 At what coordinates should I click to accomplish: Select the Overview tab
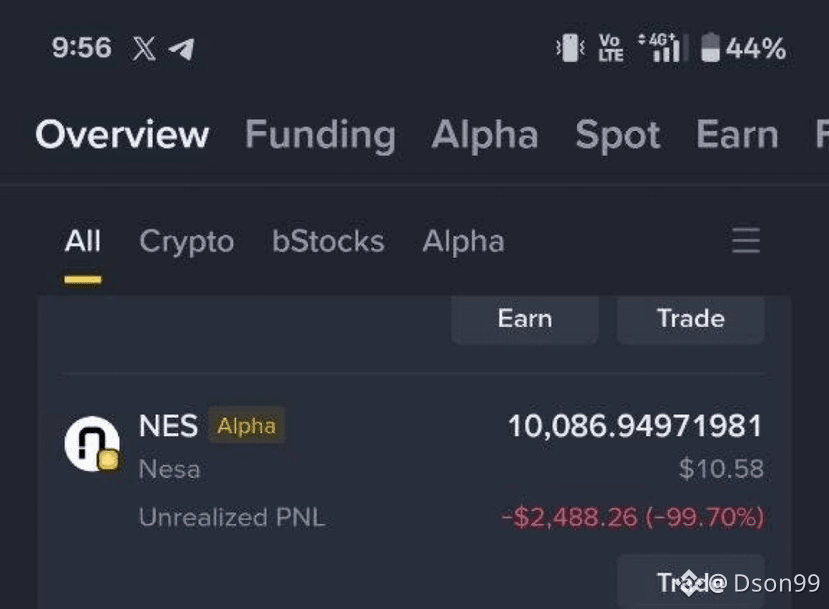tap(122, 134)
